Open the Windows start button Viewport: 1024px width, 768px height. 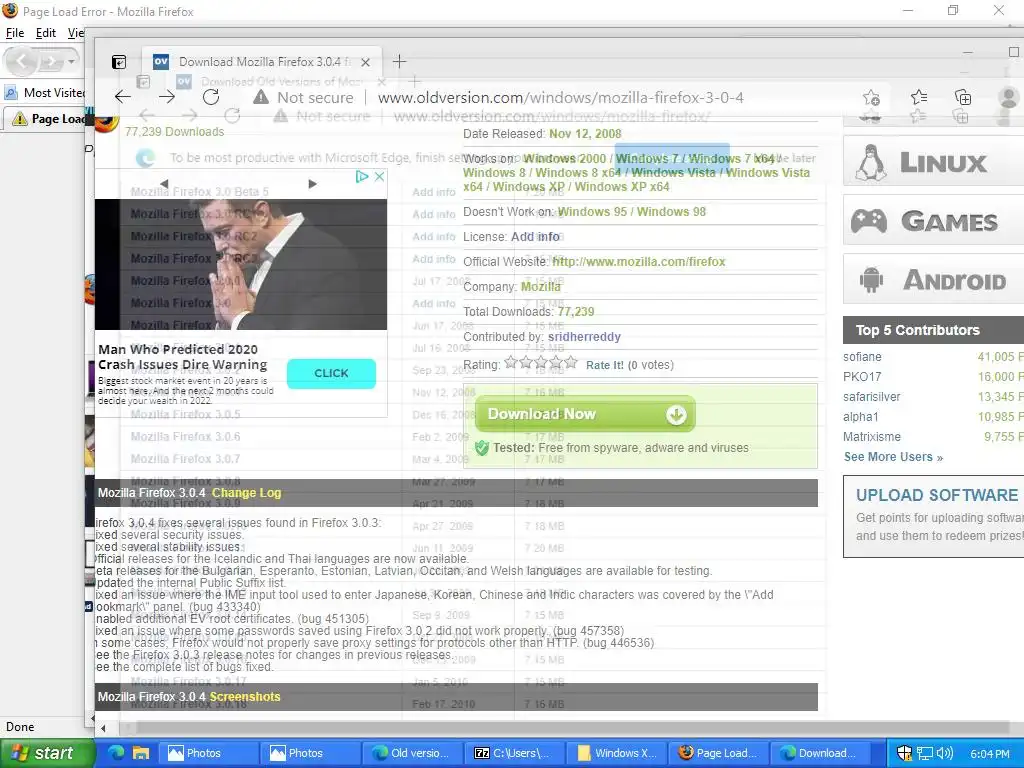[47, 753]
